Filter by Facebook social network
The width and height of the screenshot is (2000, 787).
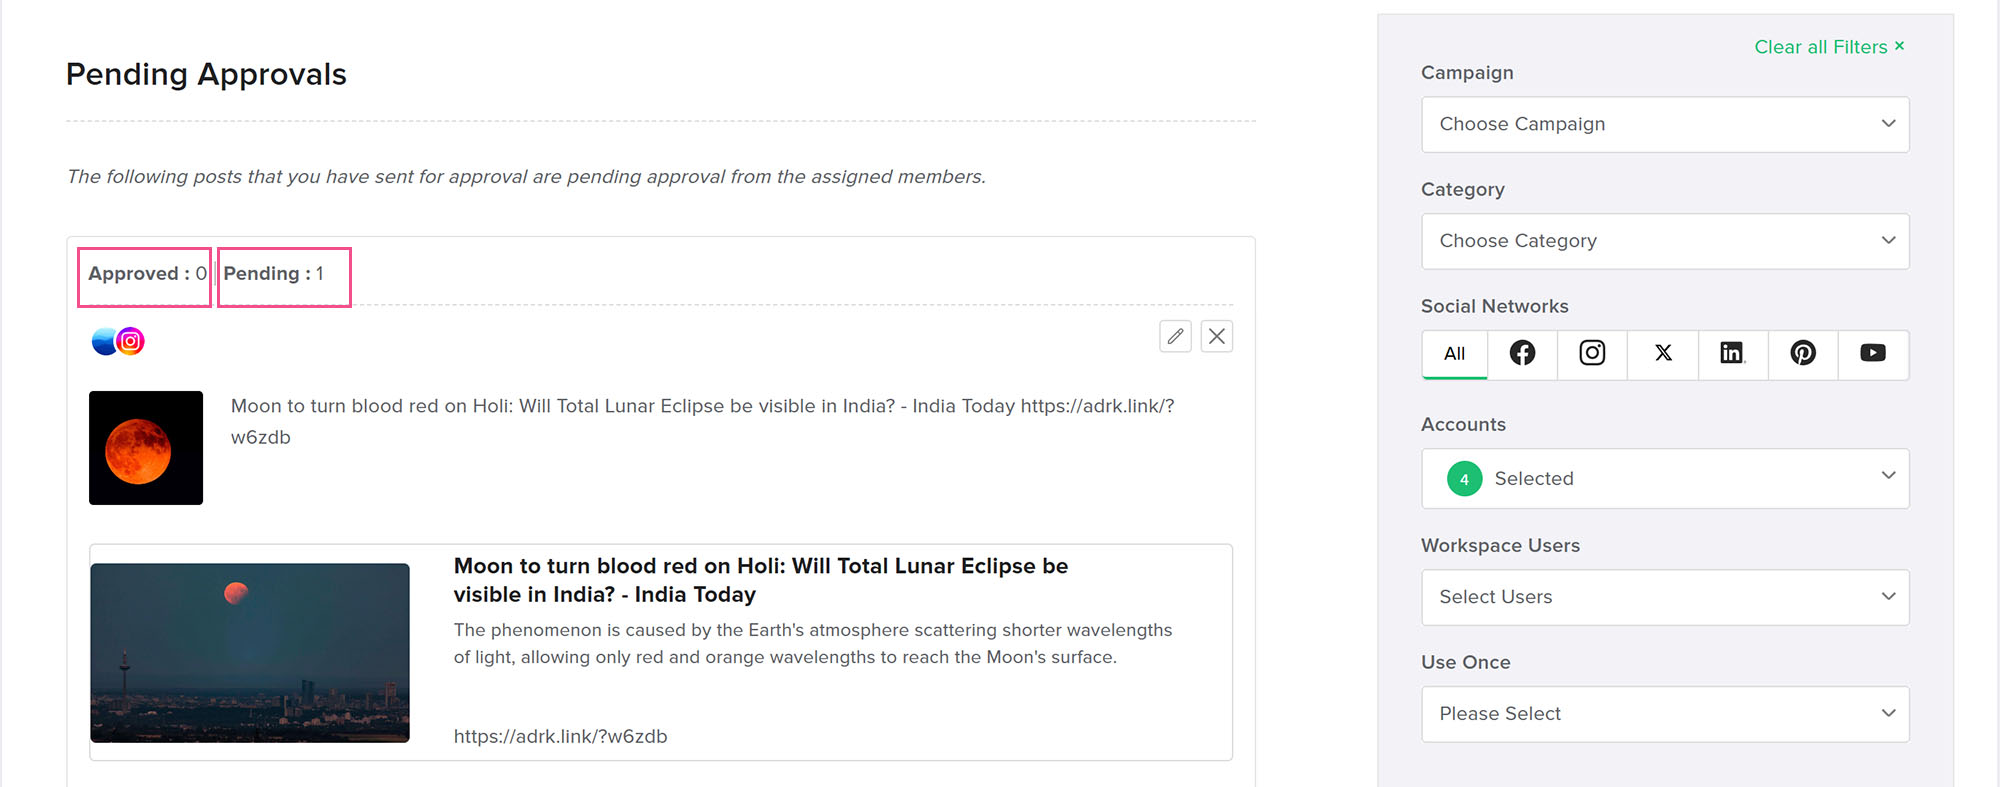pyautogui.click(x=1522, y=354)
